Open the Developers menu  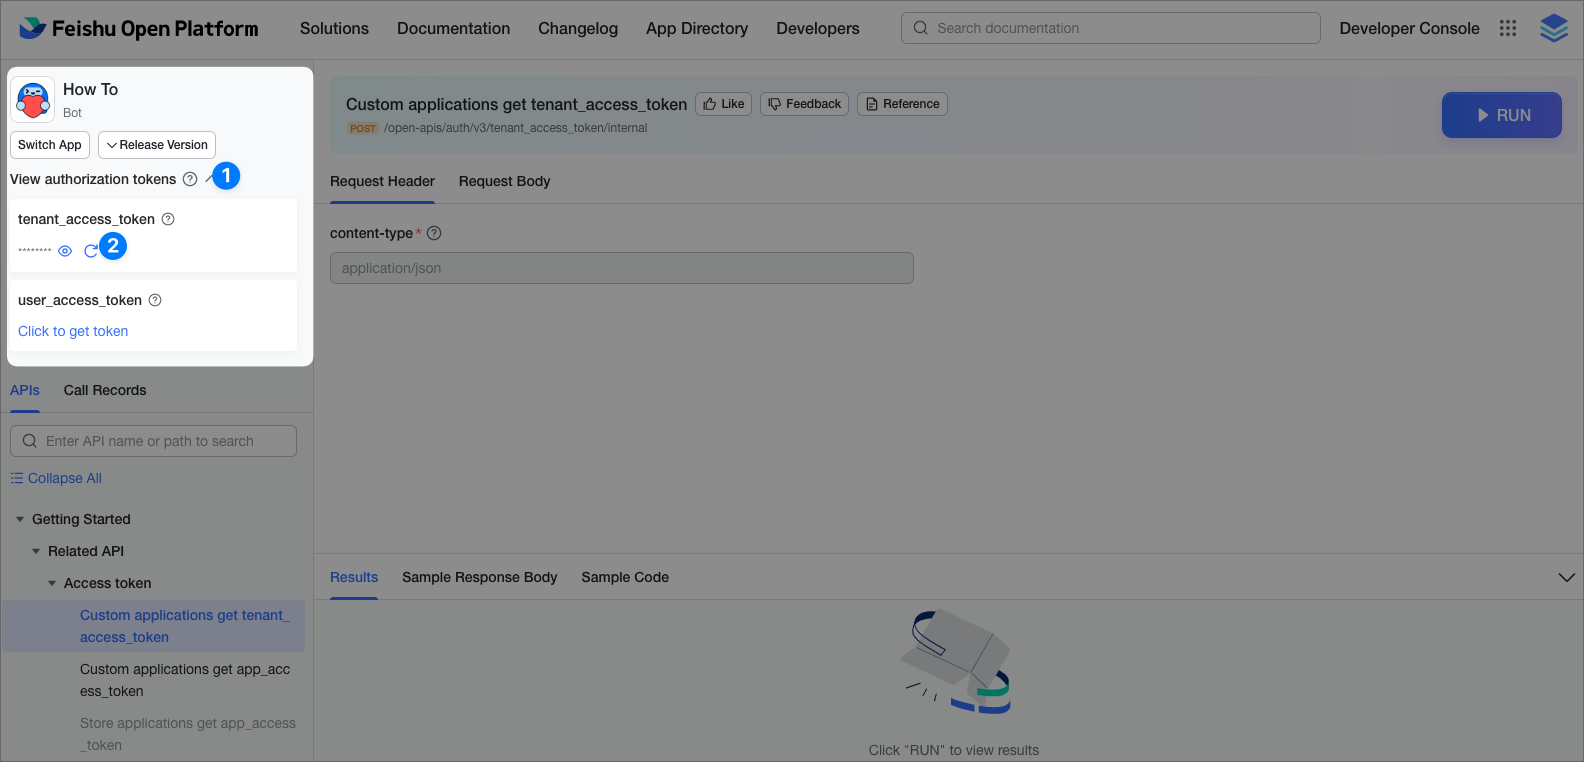point(818,28)
